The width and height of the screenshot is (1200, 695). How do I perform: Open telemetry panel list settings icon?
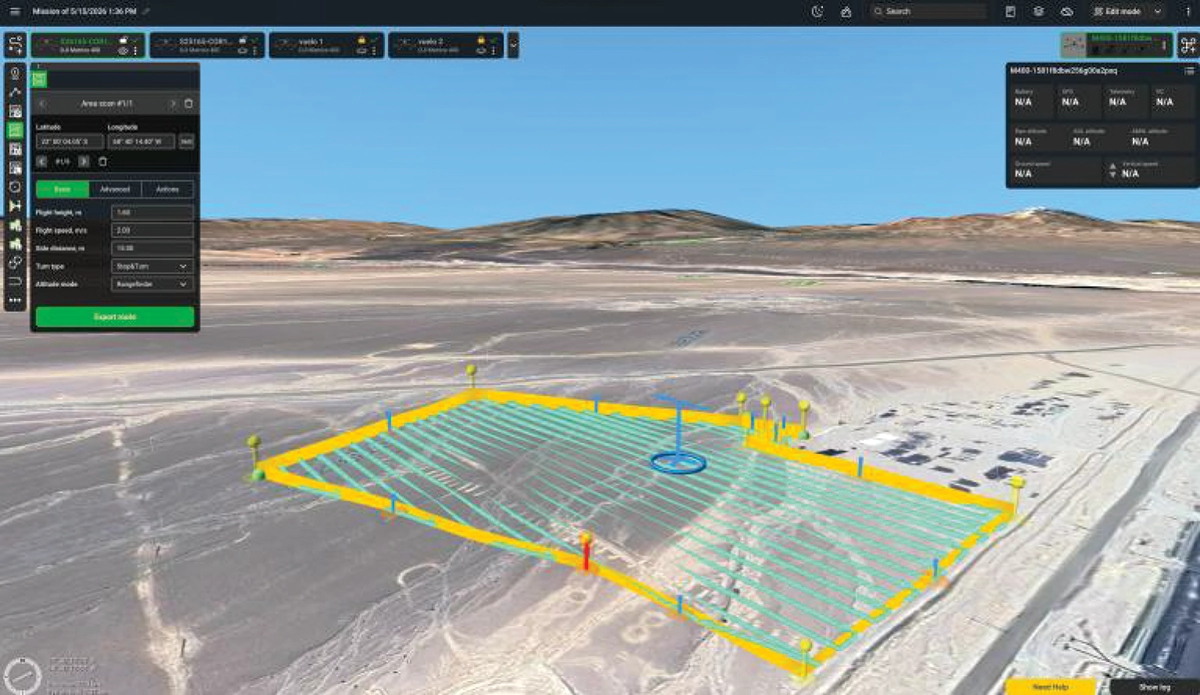(x=1189, y=71)
